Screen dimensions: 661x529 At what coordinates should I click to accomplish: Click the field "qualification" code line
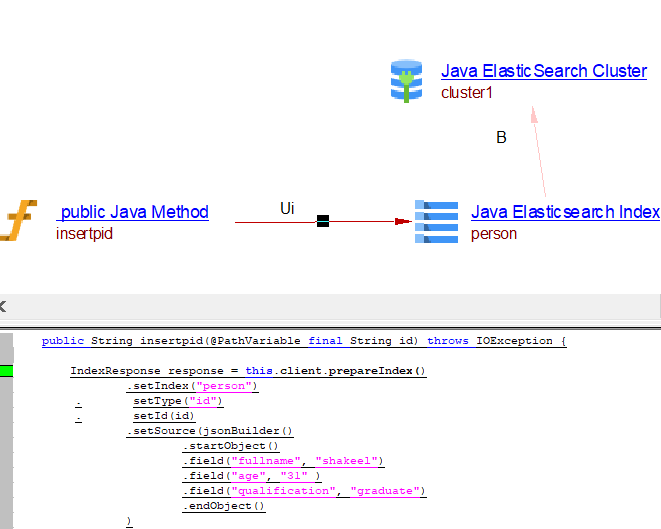click(304, 491)
